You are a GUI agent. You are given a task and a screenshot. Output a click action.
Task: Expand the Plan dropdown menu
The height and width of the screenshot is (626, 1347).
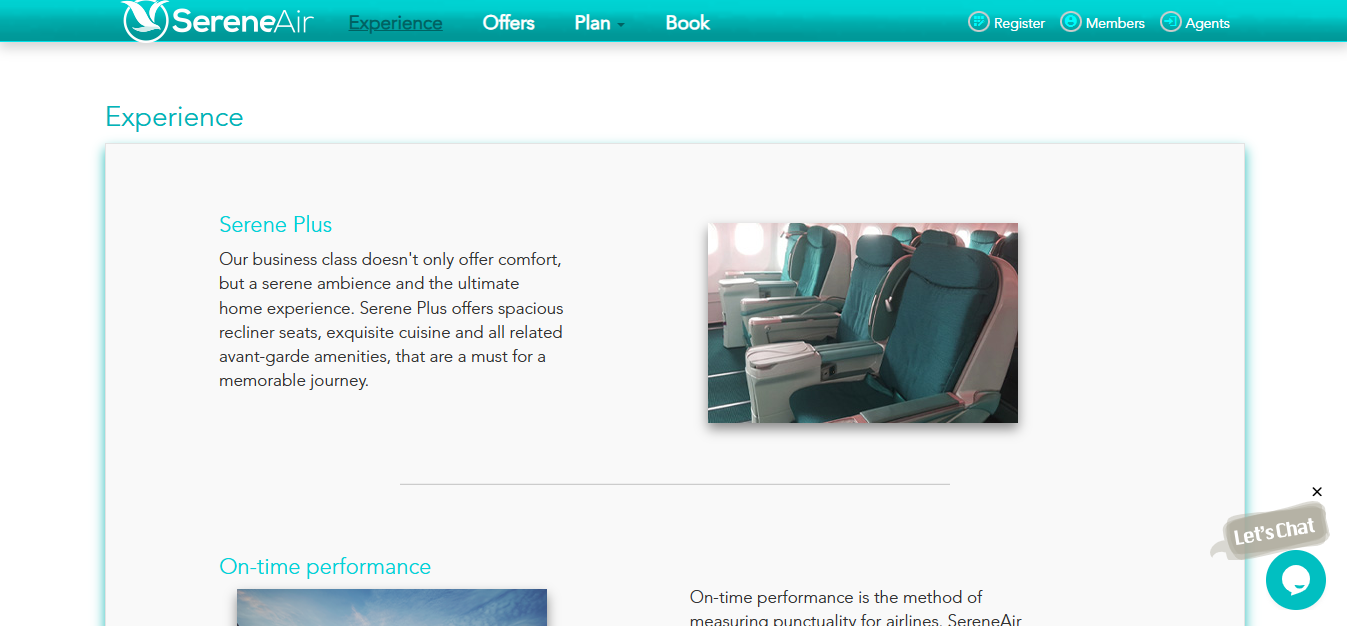599,23
